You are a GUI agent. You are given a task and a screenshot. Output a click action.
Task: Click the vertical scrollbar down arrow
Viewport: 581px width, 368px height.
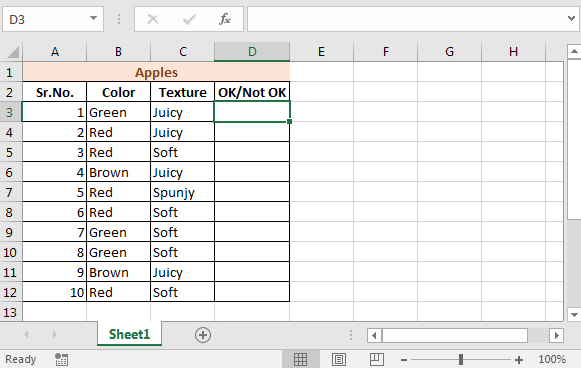pyautogui.click(x=574, y=315)
